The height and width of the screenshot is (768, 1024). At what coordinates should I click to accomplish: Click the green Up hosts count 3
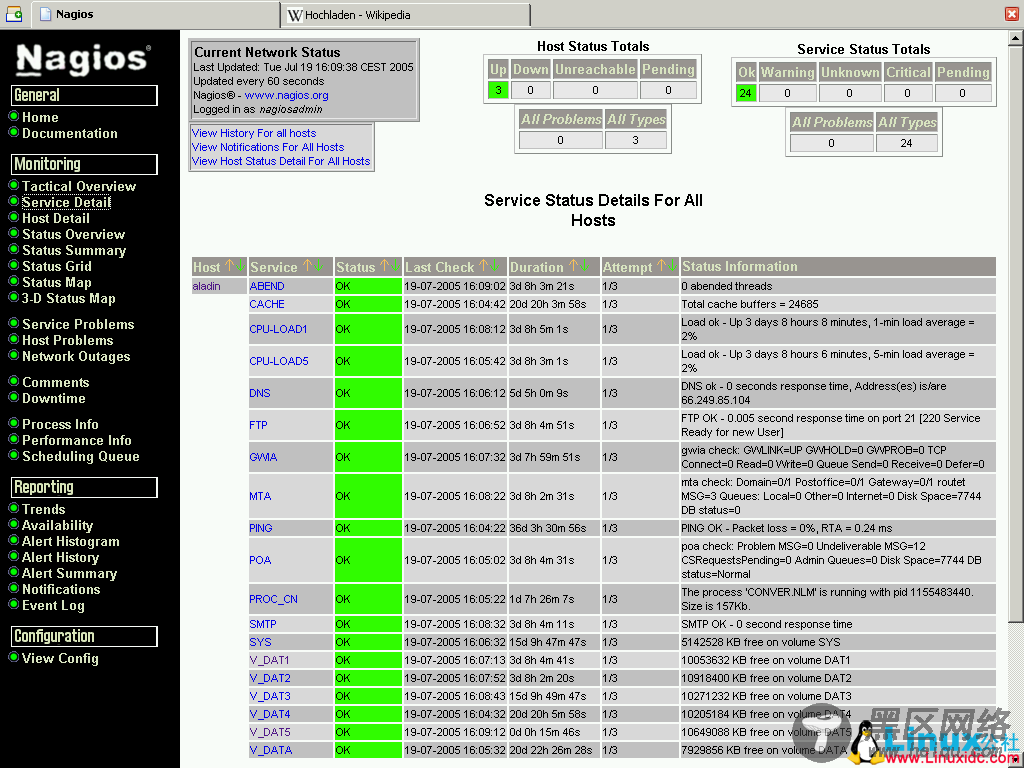point(498,90)
